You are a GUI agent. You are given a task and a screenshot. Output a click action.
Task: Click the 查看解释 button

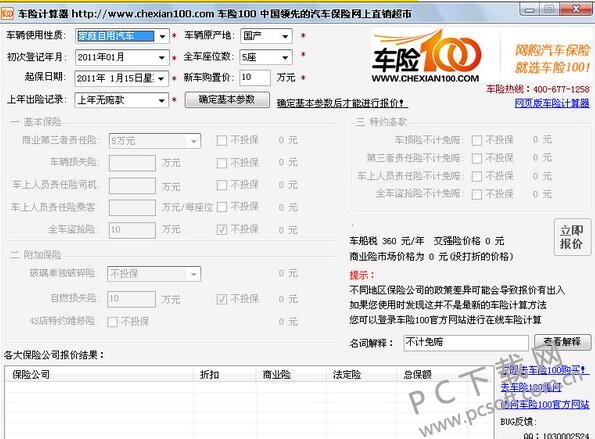562,342
